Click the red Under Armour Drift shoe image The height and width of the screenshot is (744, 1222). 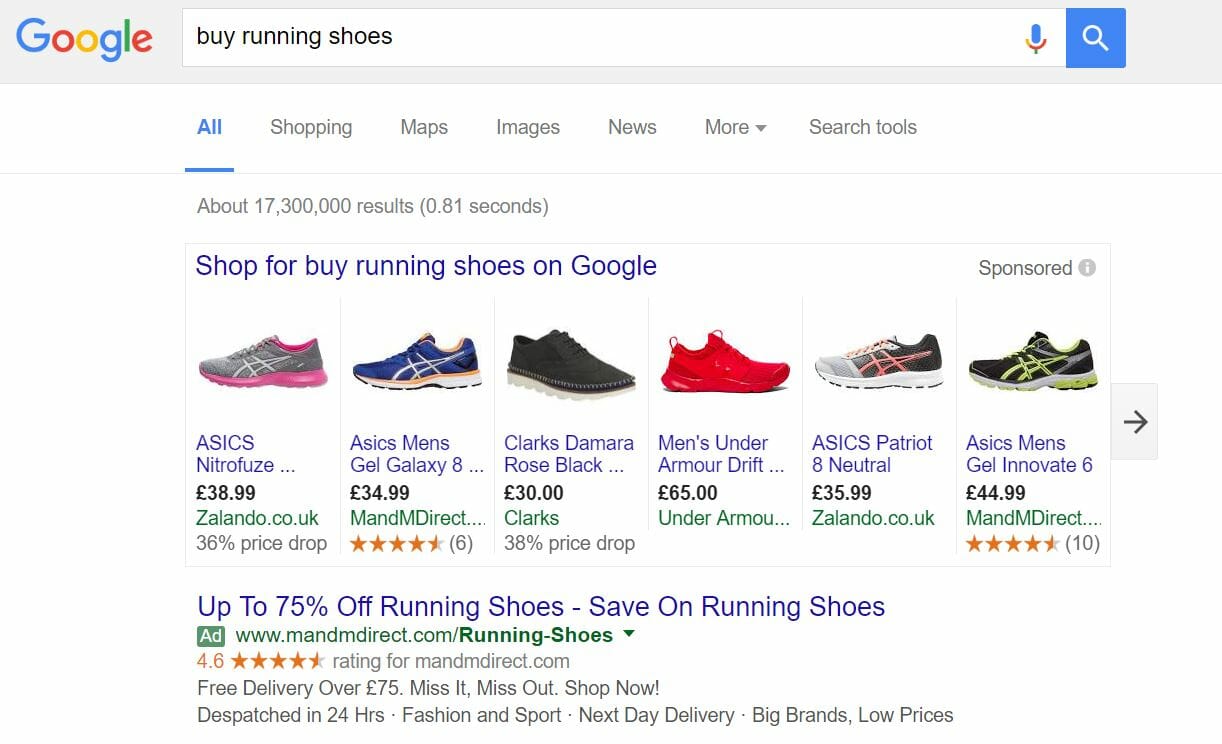pyautogui.click(x=725, y=361)
